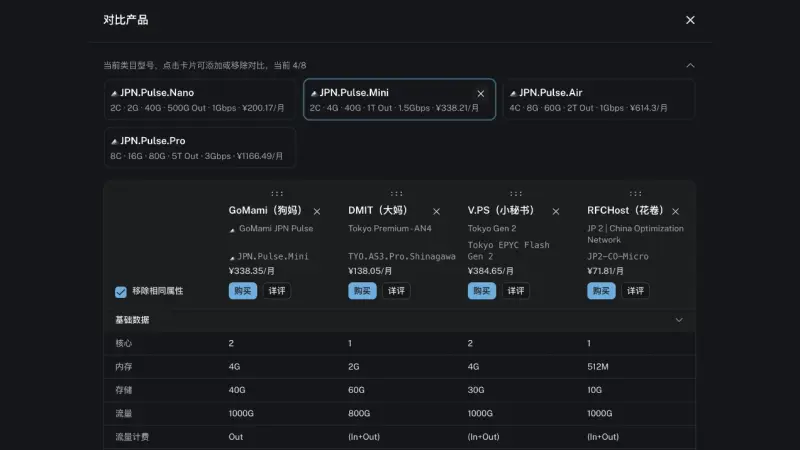Click the JPN.Pulse.Mini plan name under GoMami
This screenshot has height=450, width=800.
(272, 256)
